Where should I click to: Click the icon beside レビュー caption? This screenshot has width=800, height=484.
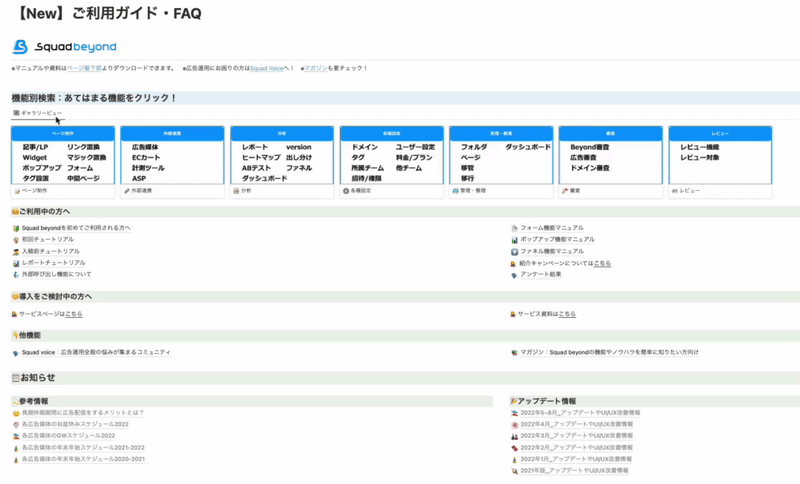click(x=674, y=191)
